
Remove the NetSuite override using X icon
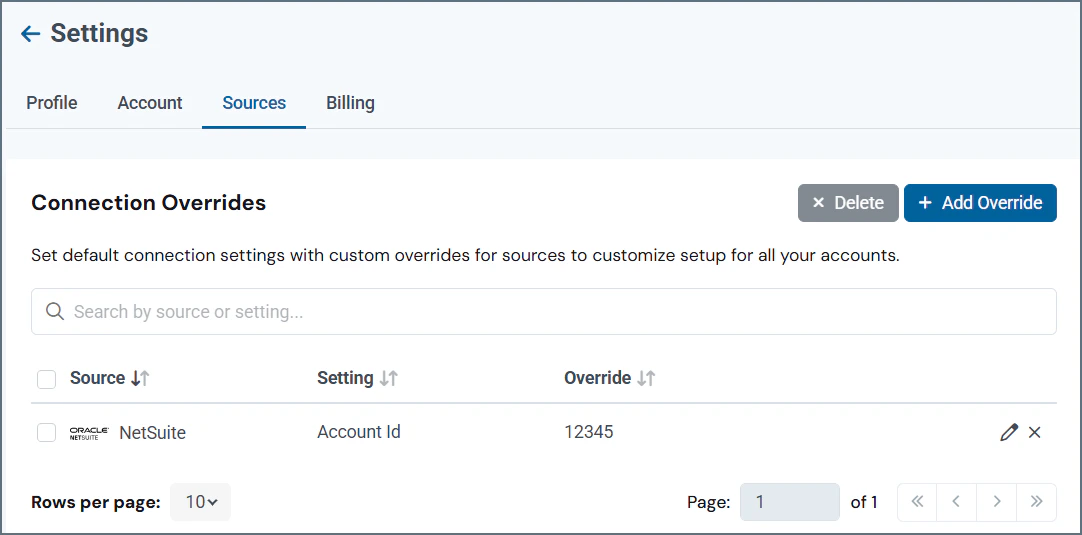click(1035, 432)
